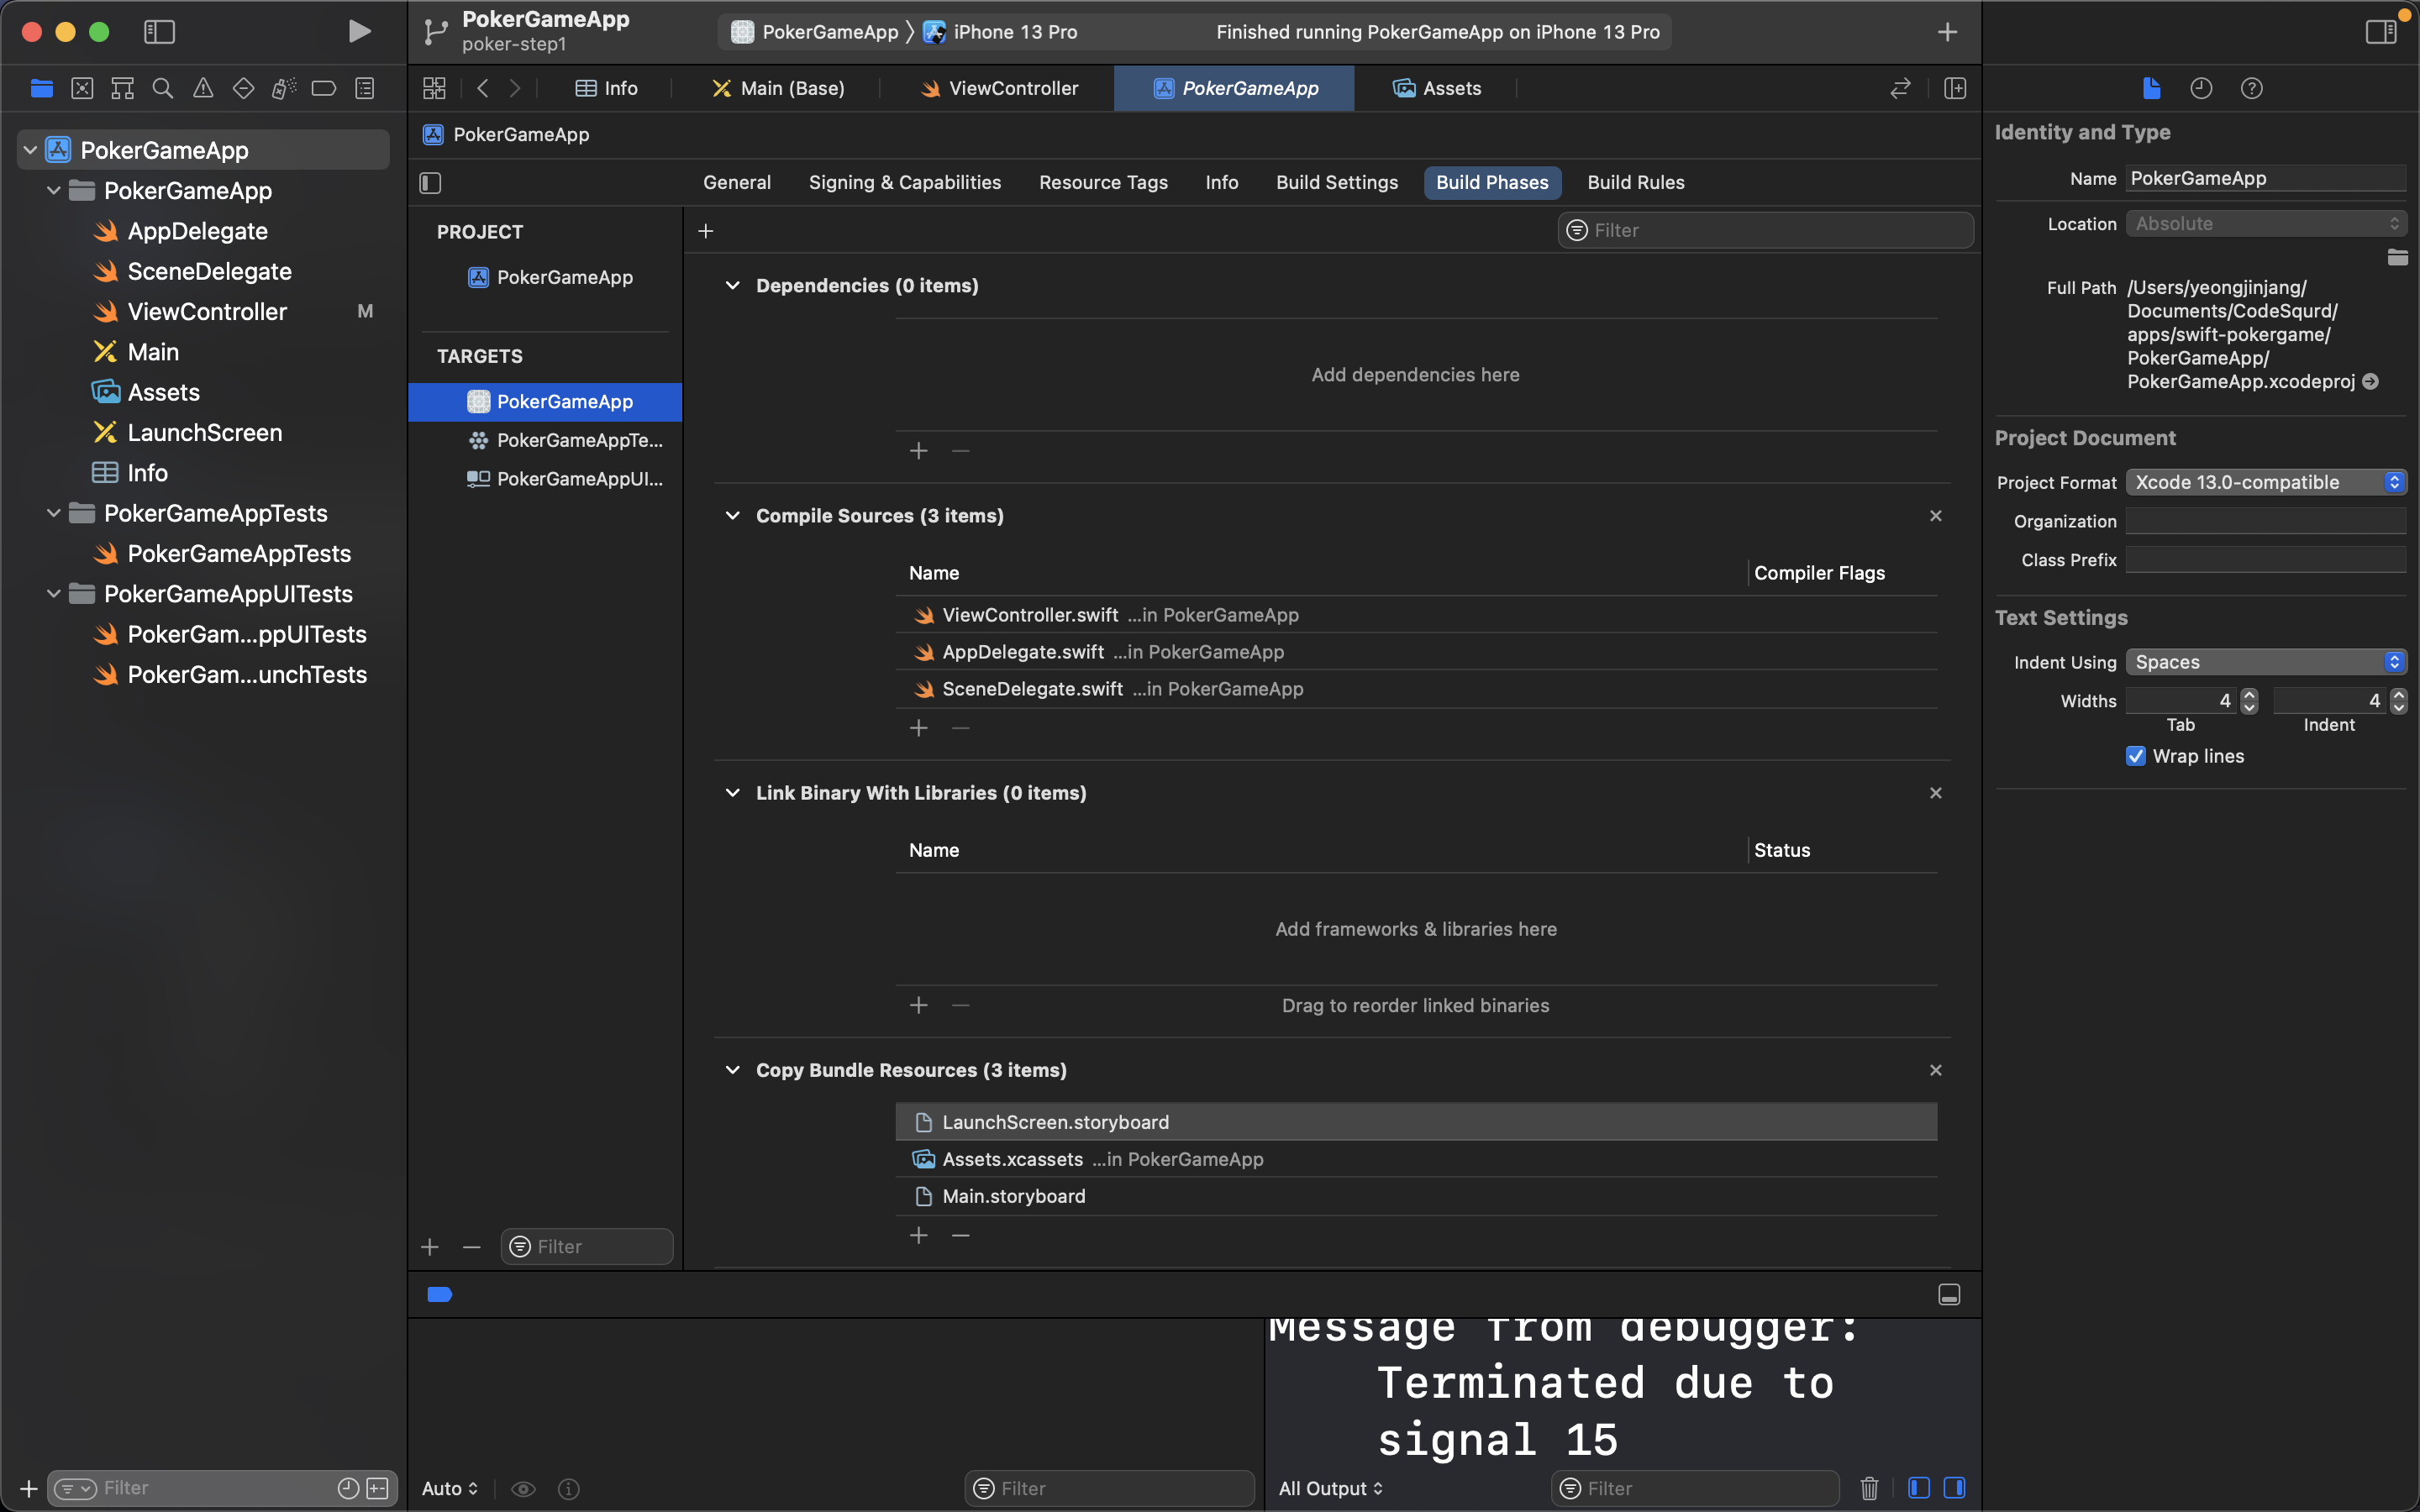
Task: Choose project location folder icon in inspector
Action: click(x=2397, y=257)
